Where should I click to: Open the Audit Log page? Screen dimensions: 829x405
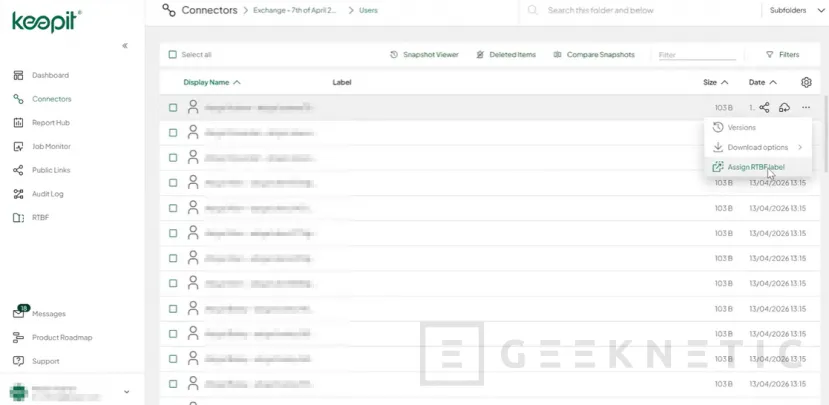tap(38, 194)
